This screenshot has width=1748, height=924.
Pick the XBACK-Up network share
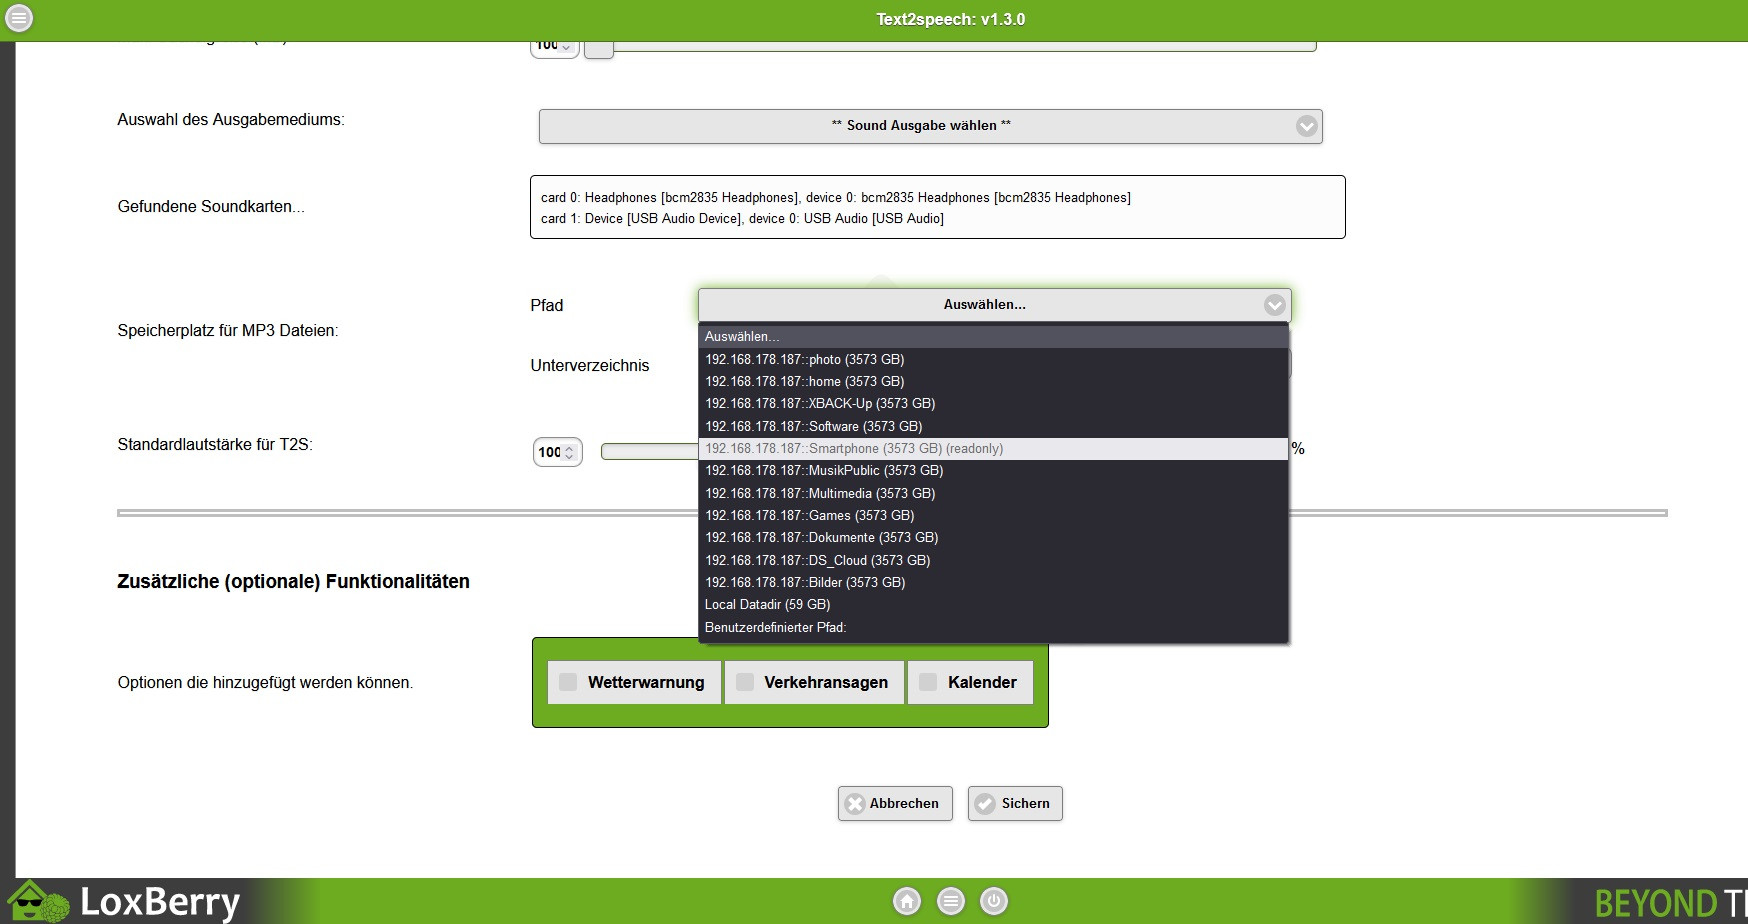[x=993, y=404]
